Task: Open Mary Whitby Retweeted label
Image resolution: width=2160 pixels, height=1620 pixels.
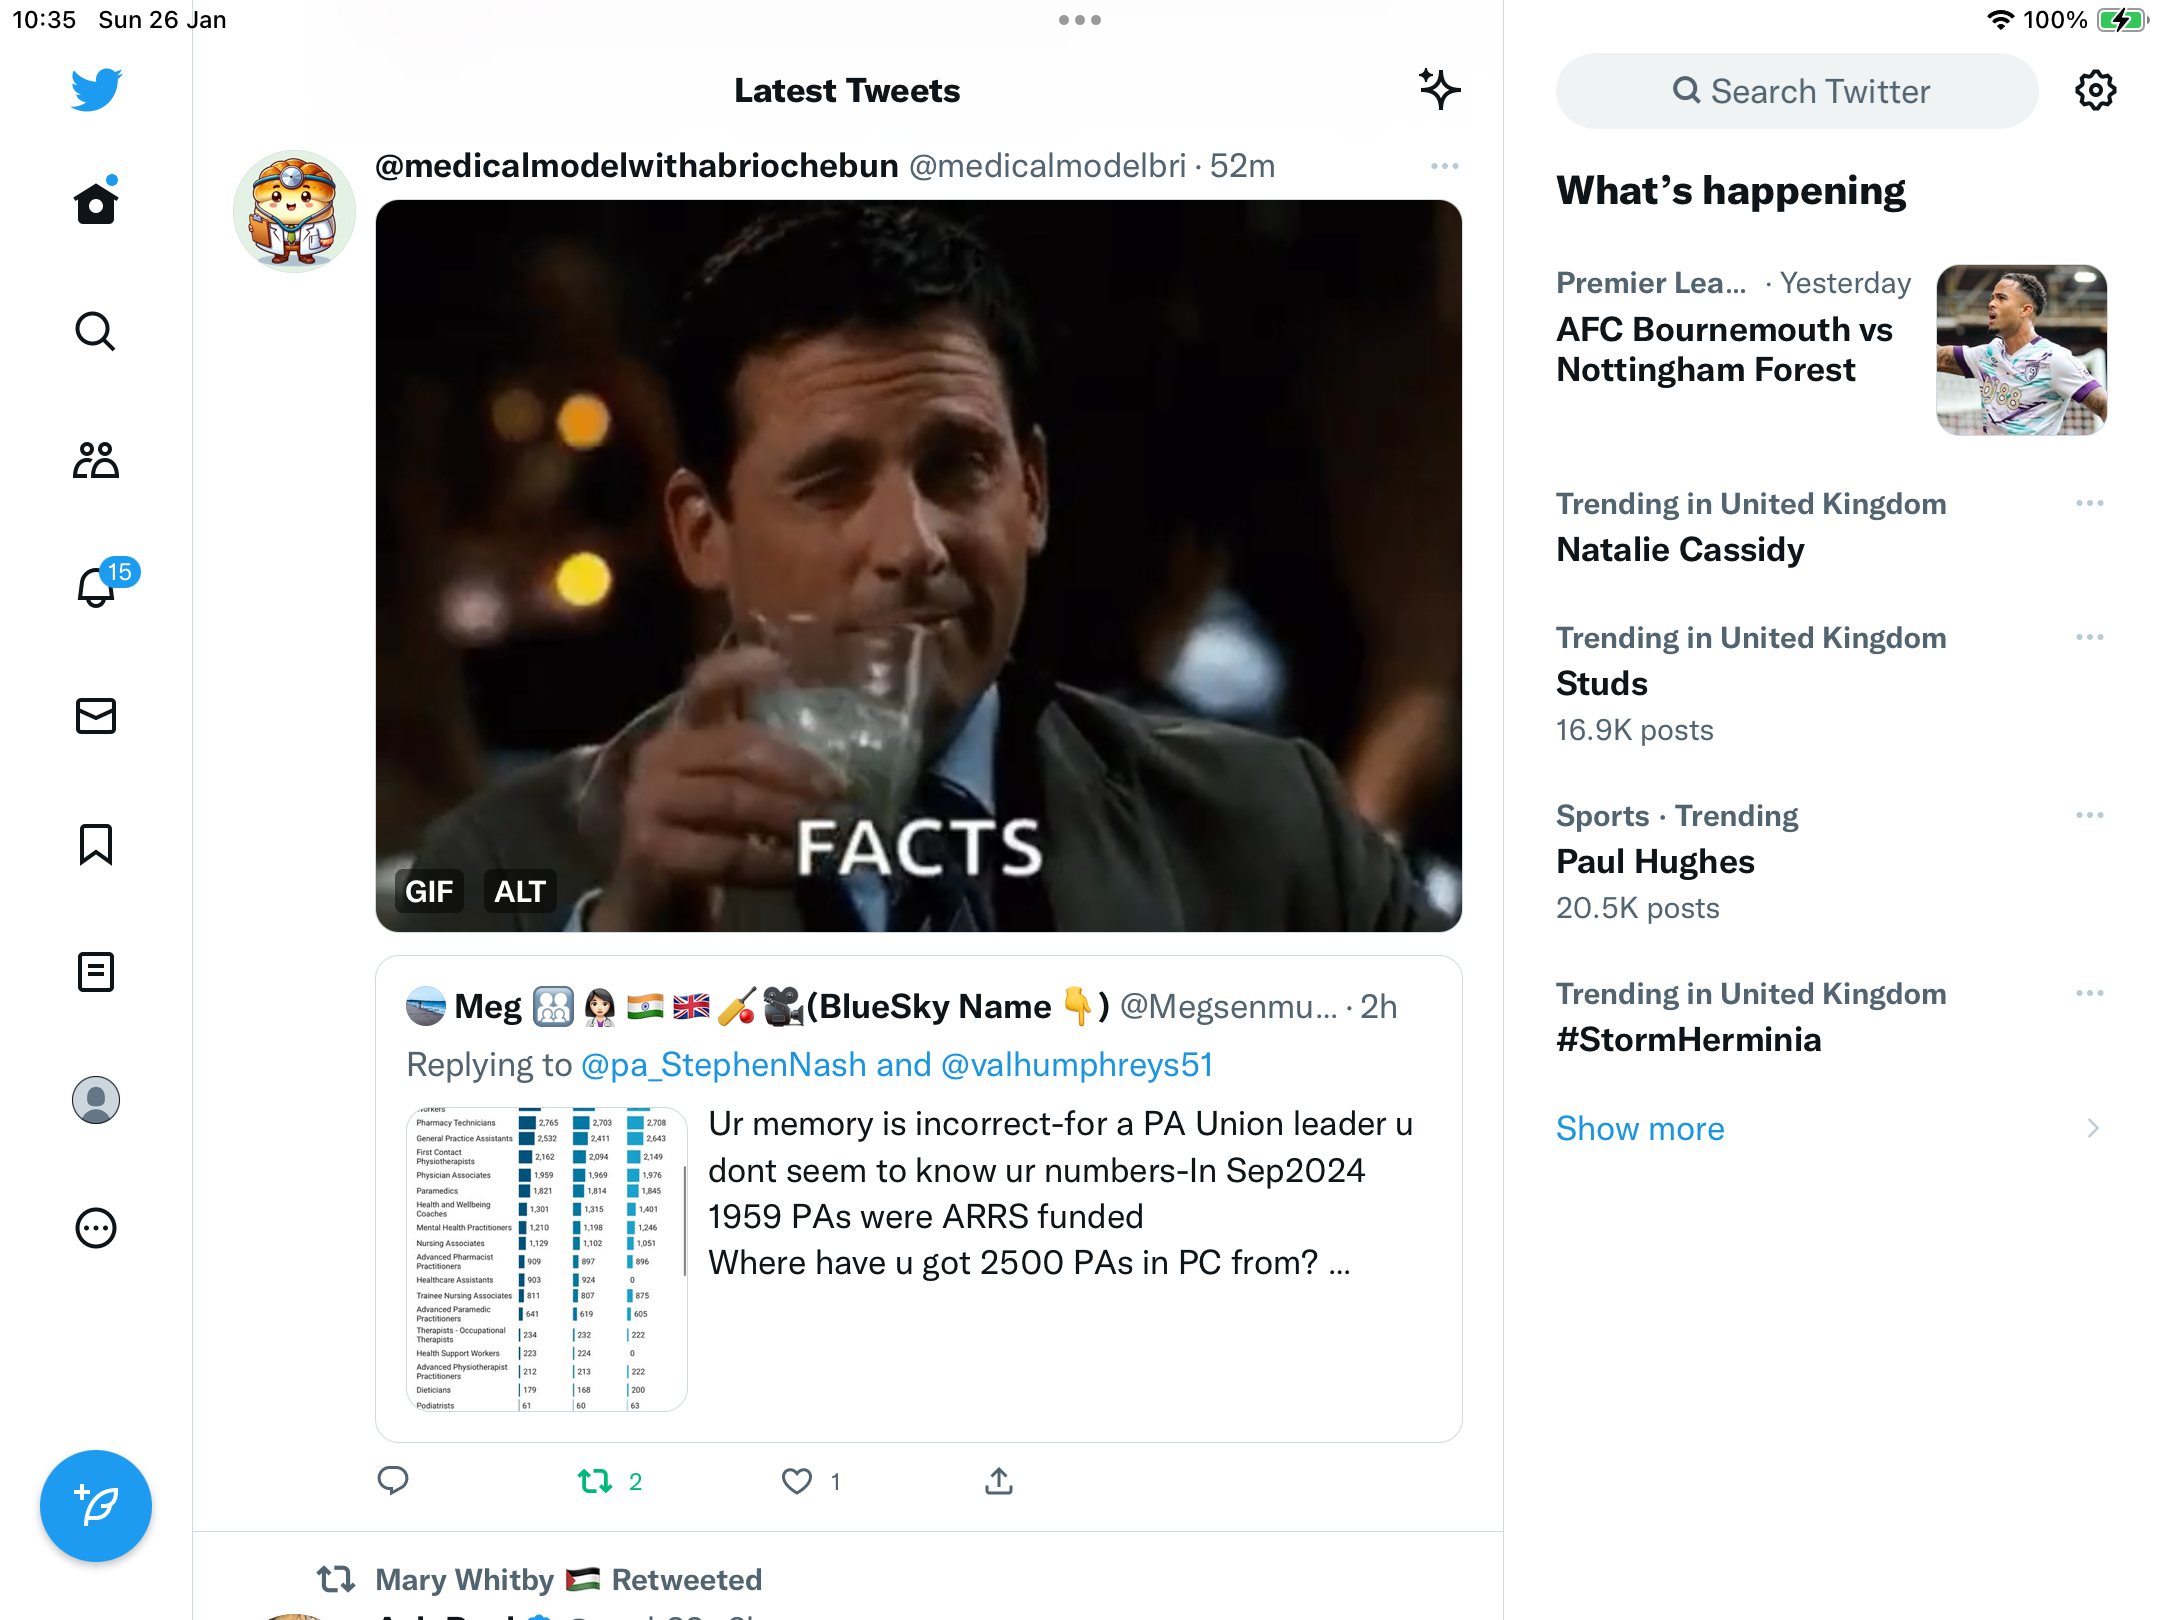Action: (x=568, y=1580)
